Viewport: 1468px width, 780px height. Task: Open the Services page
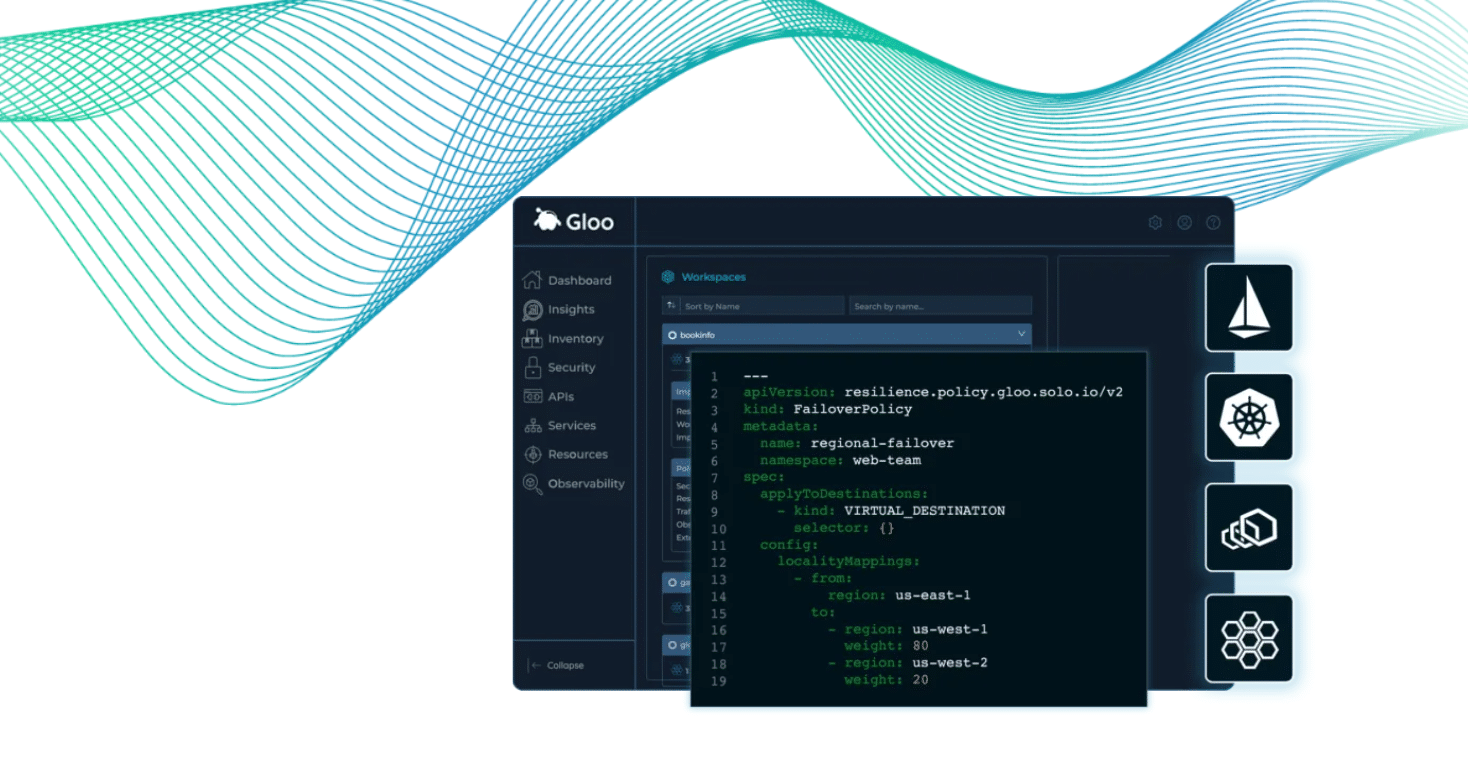click(560, 426)
